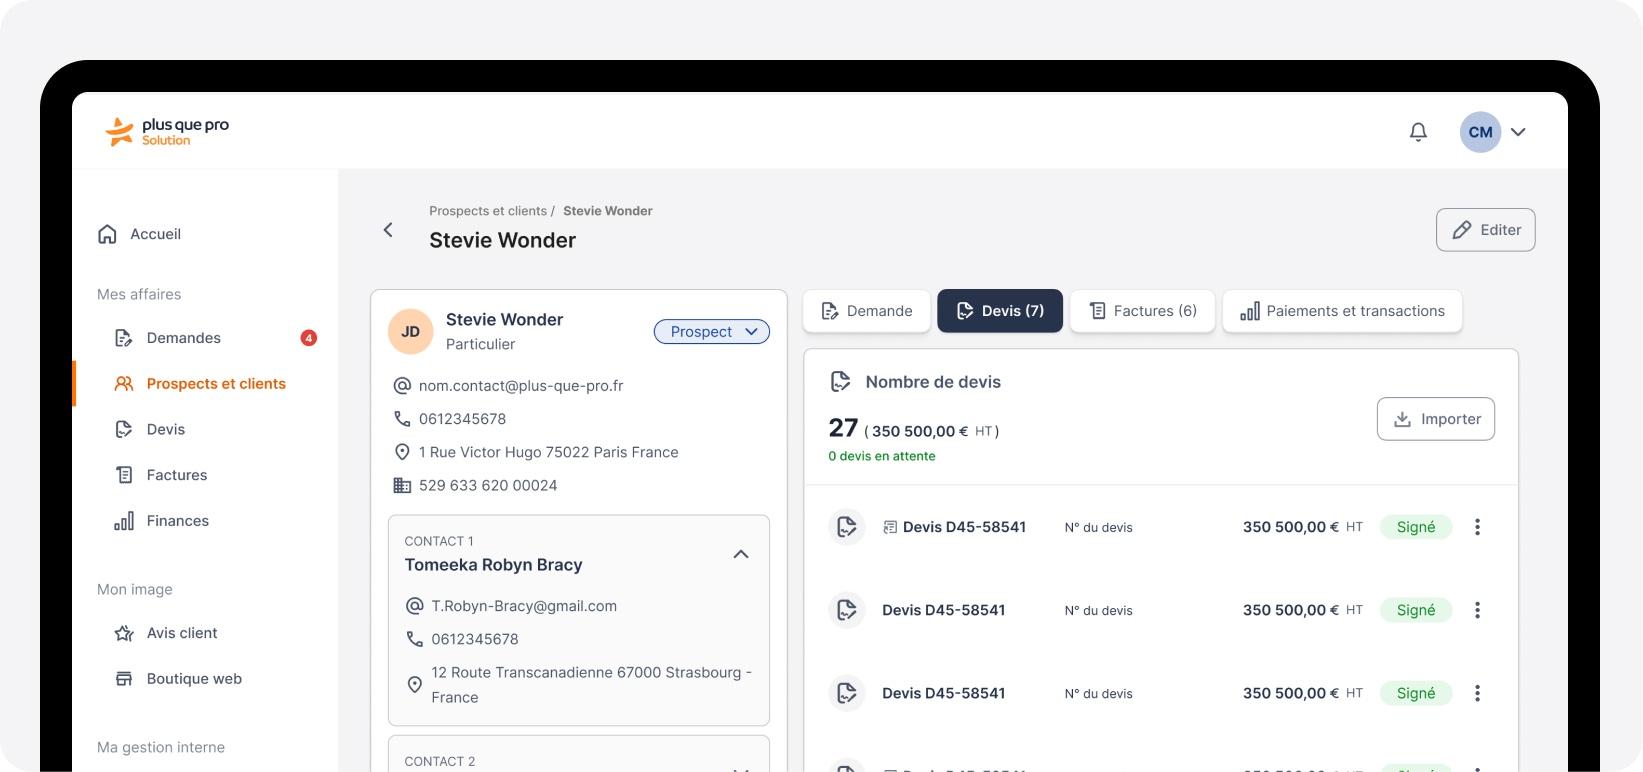Expand the CM user account menu
The height and width of the screenshot is (772, 1643).
(1517, 132)
